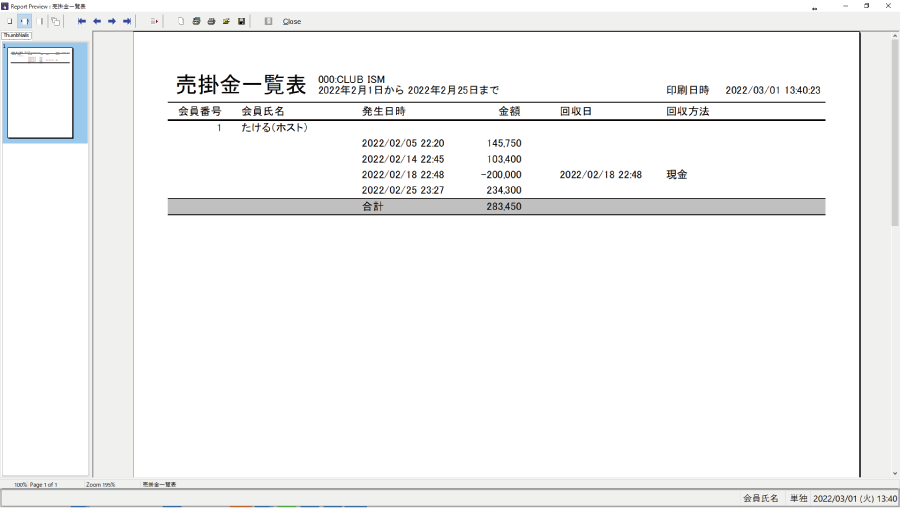Image resolution: width=900 pixels, height=508 pixels.
Task: Select the Thumbnails tab
Action: tap(16, 35)
